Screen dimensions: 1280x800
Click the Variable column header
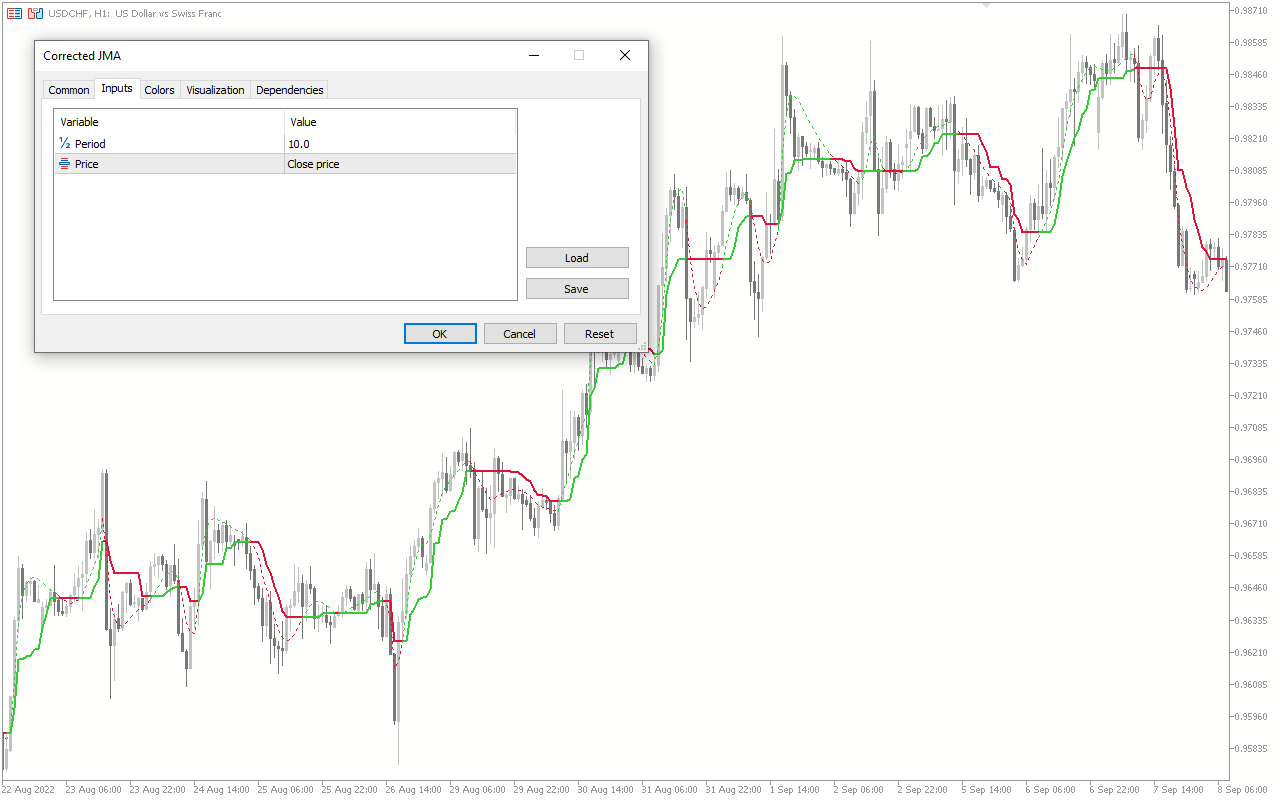pos(170,122)
